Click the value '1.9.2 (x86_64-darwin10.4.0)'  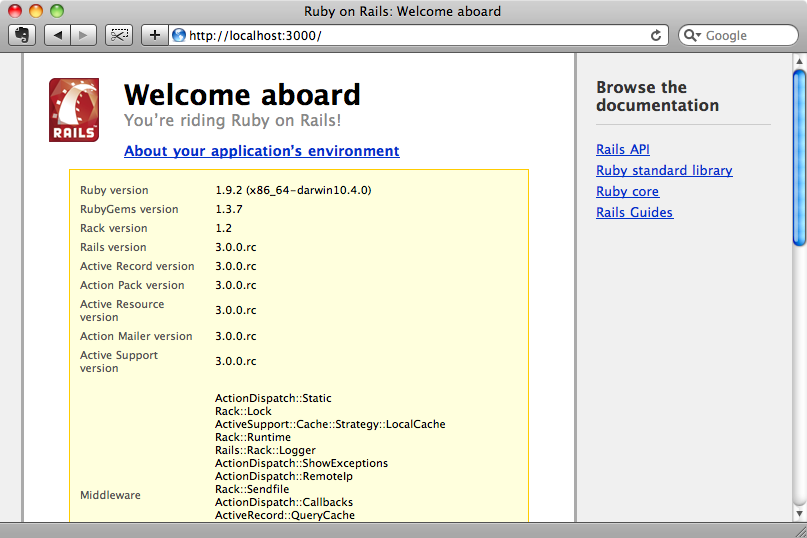[293, 190]
